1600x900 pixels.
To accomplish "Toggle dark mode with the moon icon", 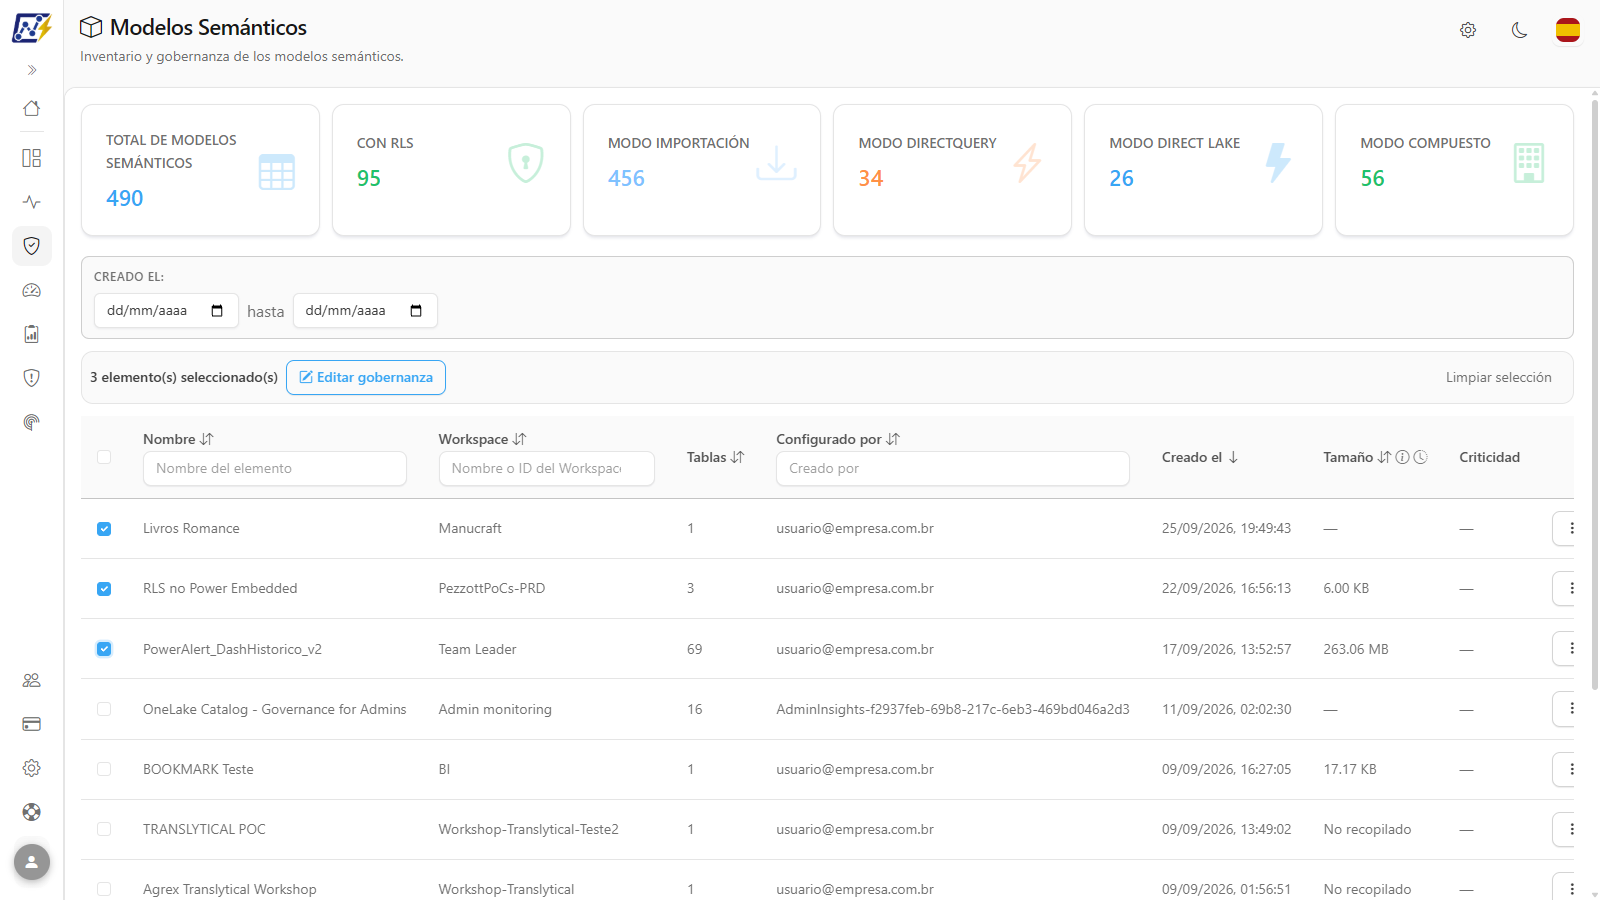I will tap(1519, 30).
